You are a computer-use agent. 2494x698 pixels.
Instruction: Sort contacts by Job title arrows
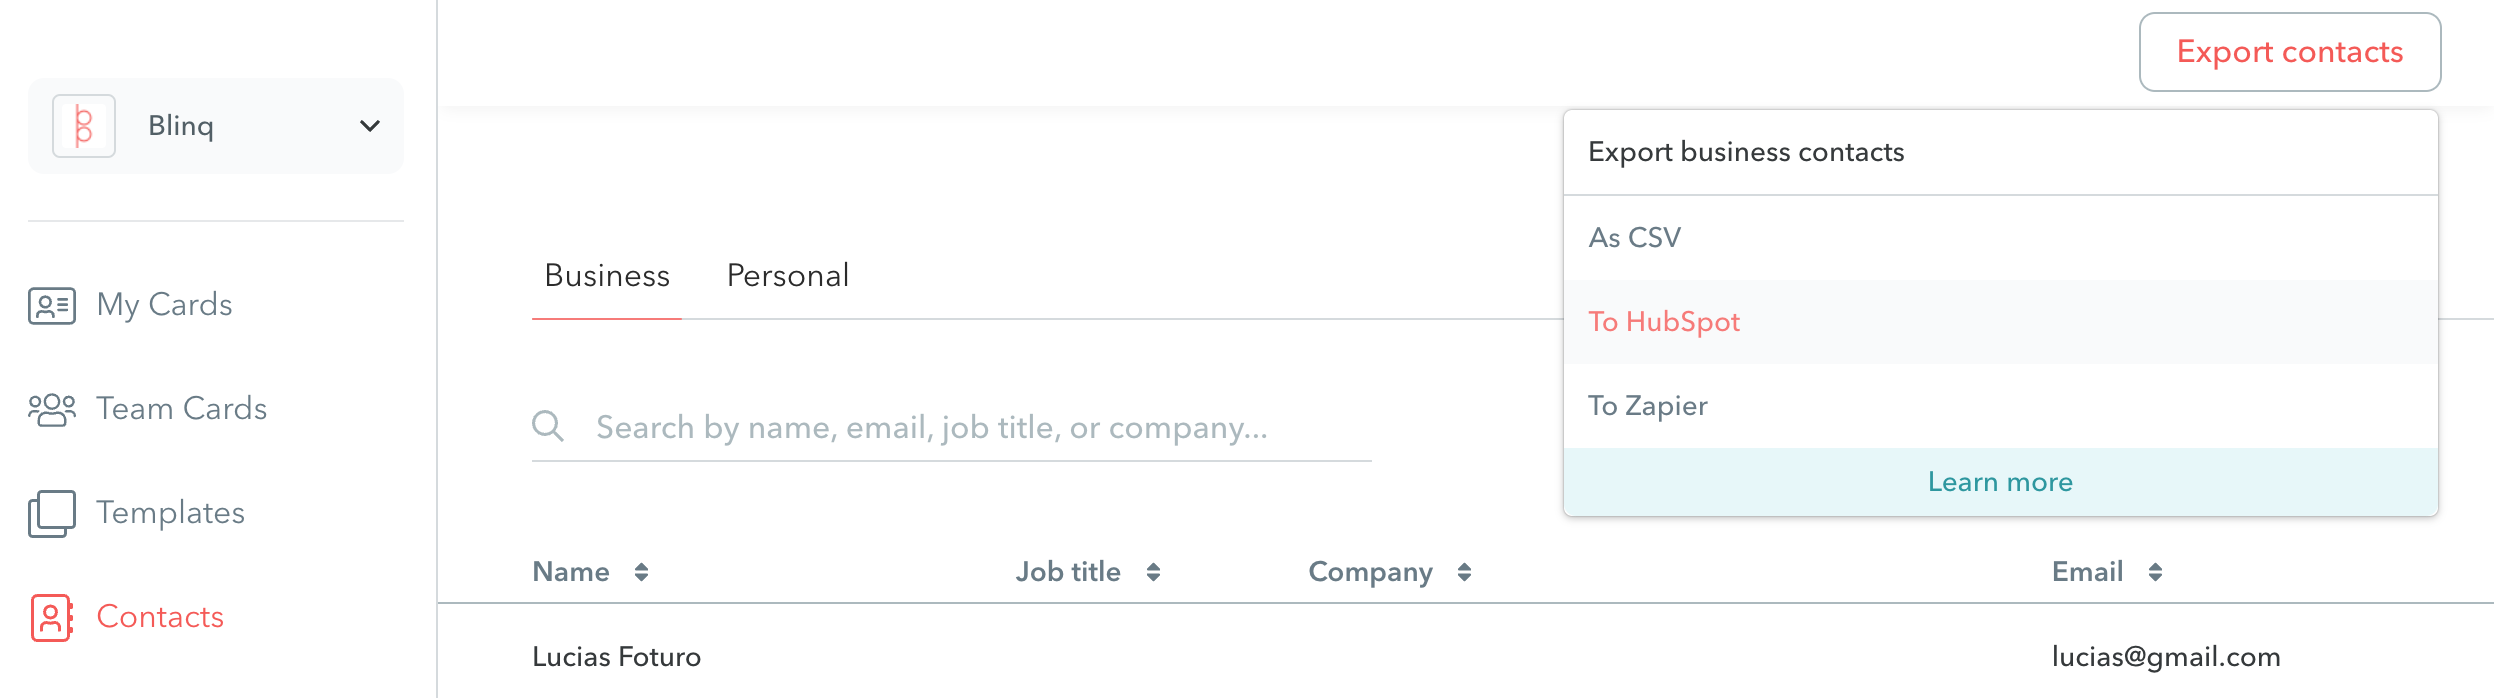pos(1153,572)
